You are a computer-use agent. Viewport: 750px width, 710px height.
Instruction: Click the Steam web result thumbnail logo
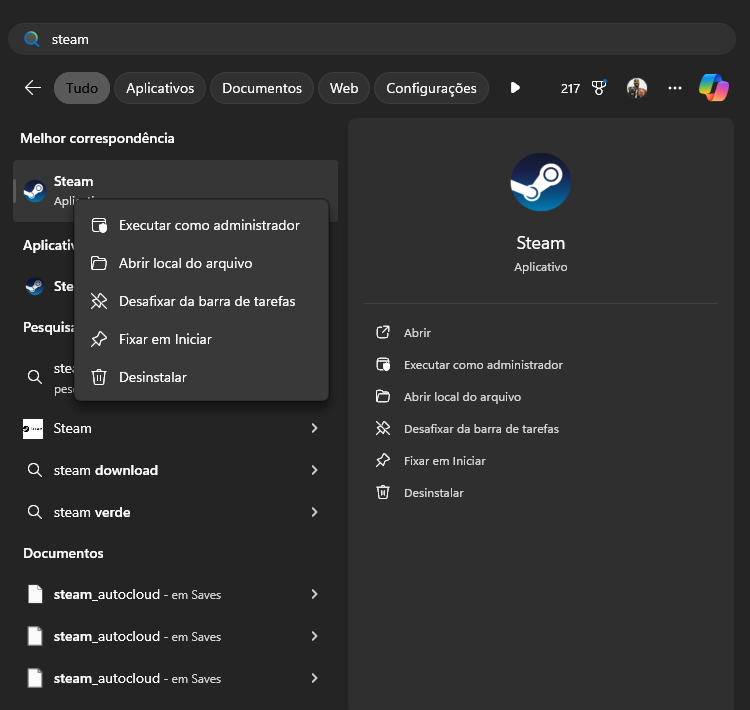[x=33, y=429]
